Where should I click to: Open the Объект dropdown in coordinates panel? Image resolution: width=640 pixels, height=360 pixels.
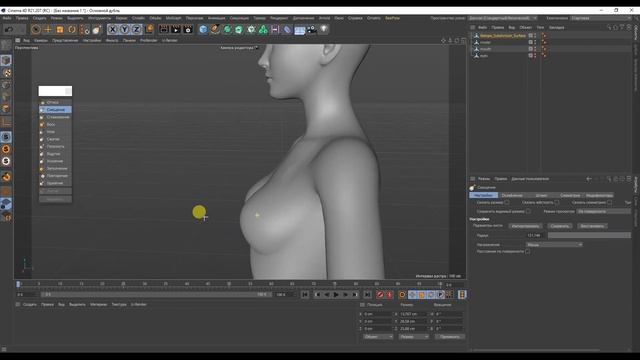(378, 337)
